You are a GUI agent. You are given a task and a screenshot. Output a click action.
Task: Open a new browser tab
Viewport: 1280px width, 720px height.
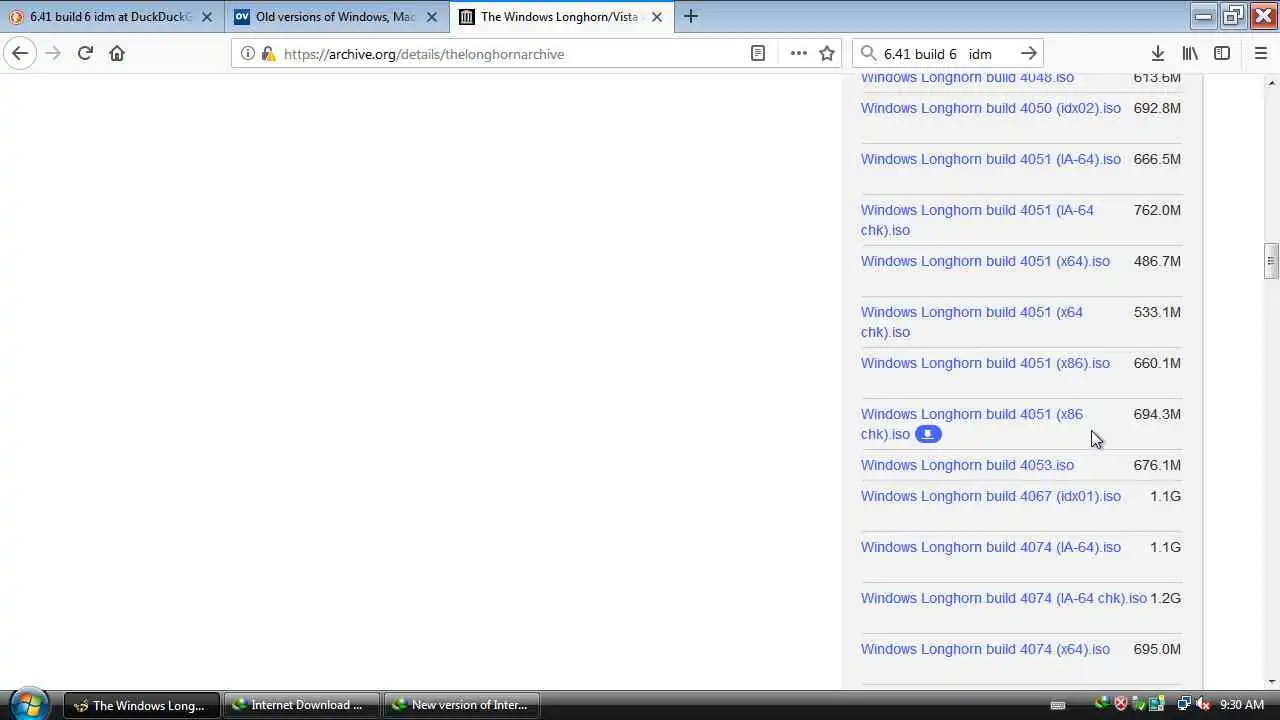[x=690, y=16]
